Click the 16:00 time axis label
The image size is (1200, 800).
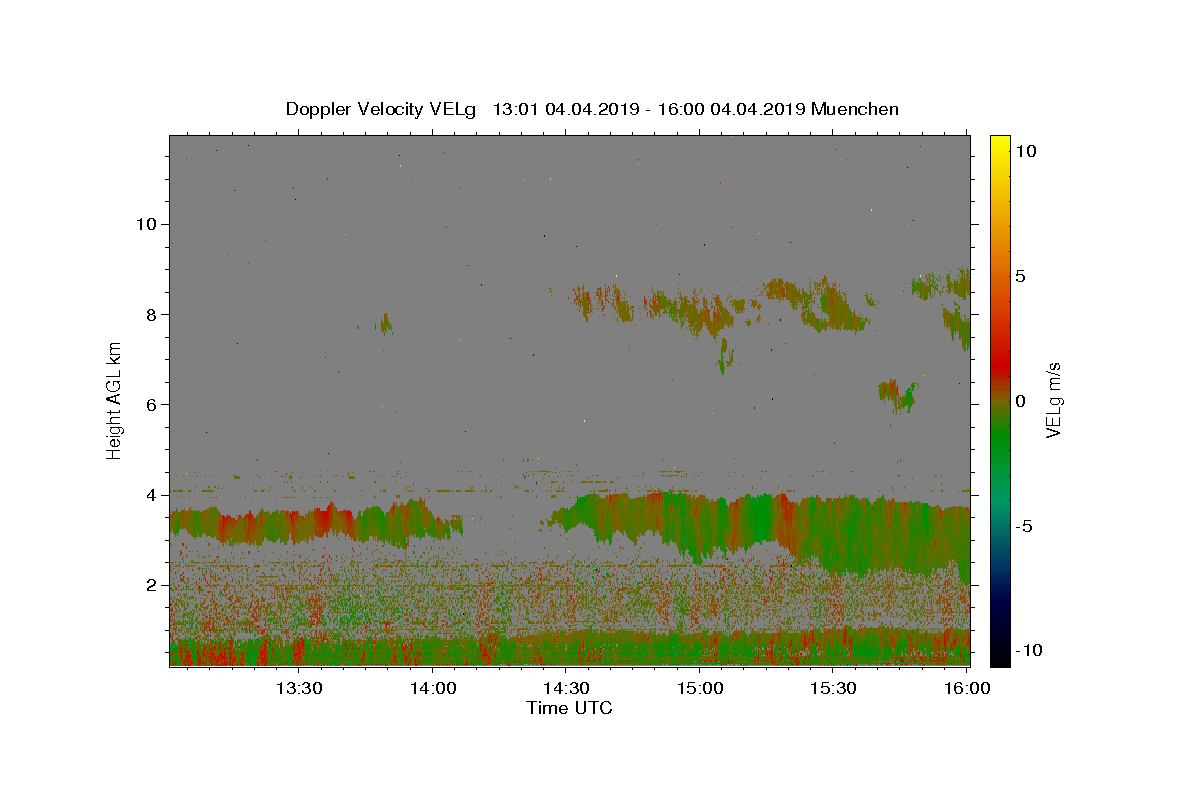point(968,688)
